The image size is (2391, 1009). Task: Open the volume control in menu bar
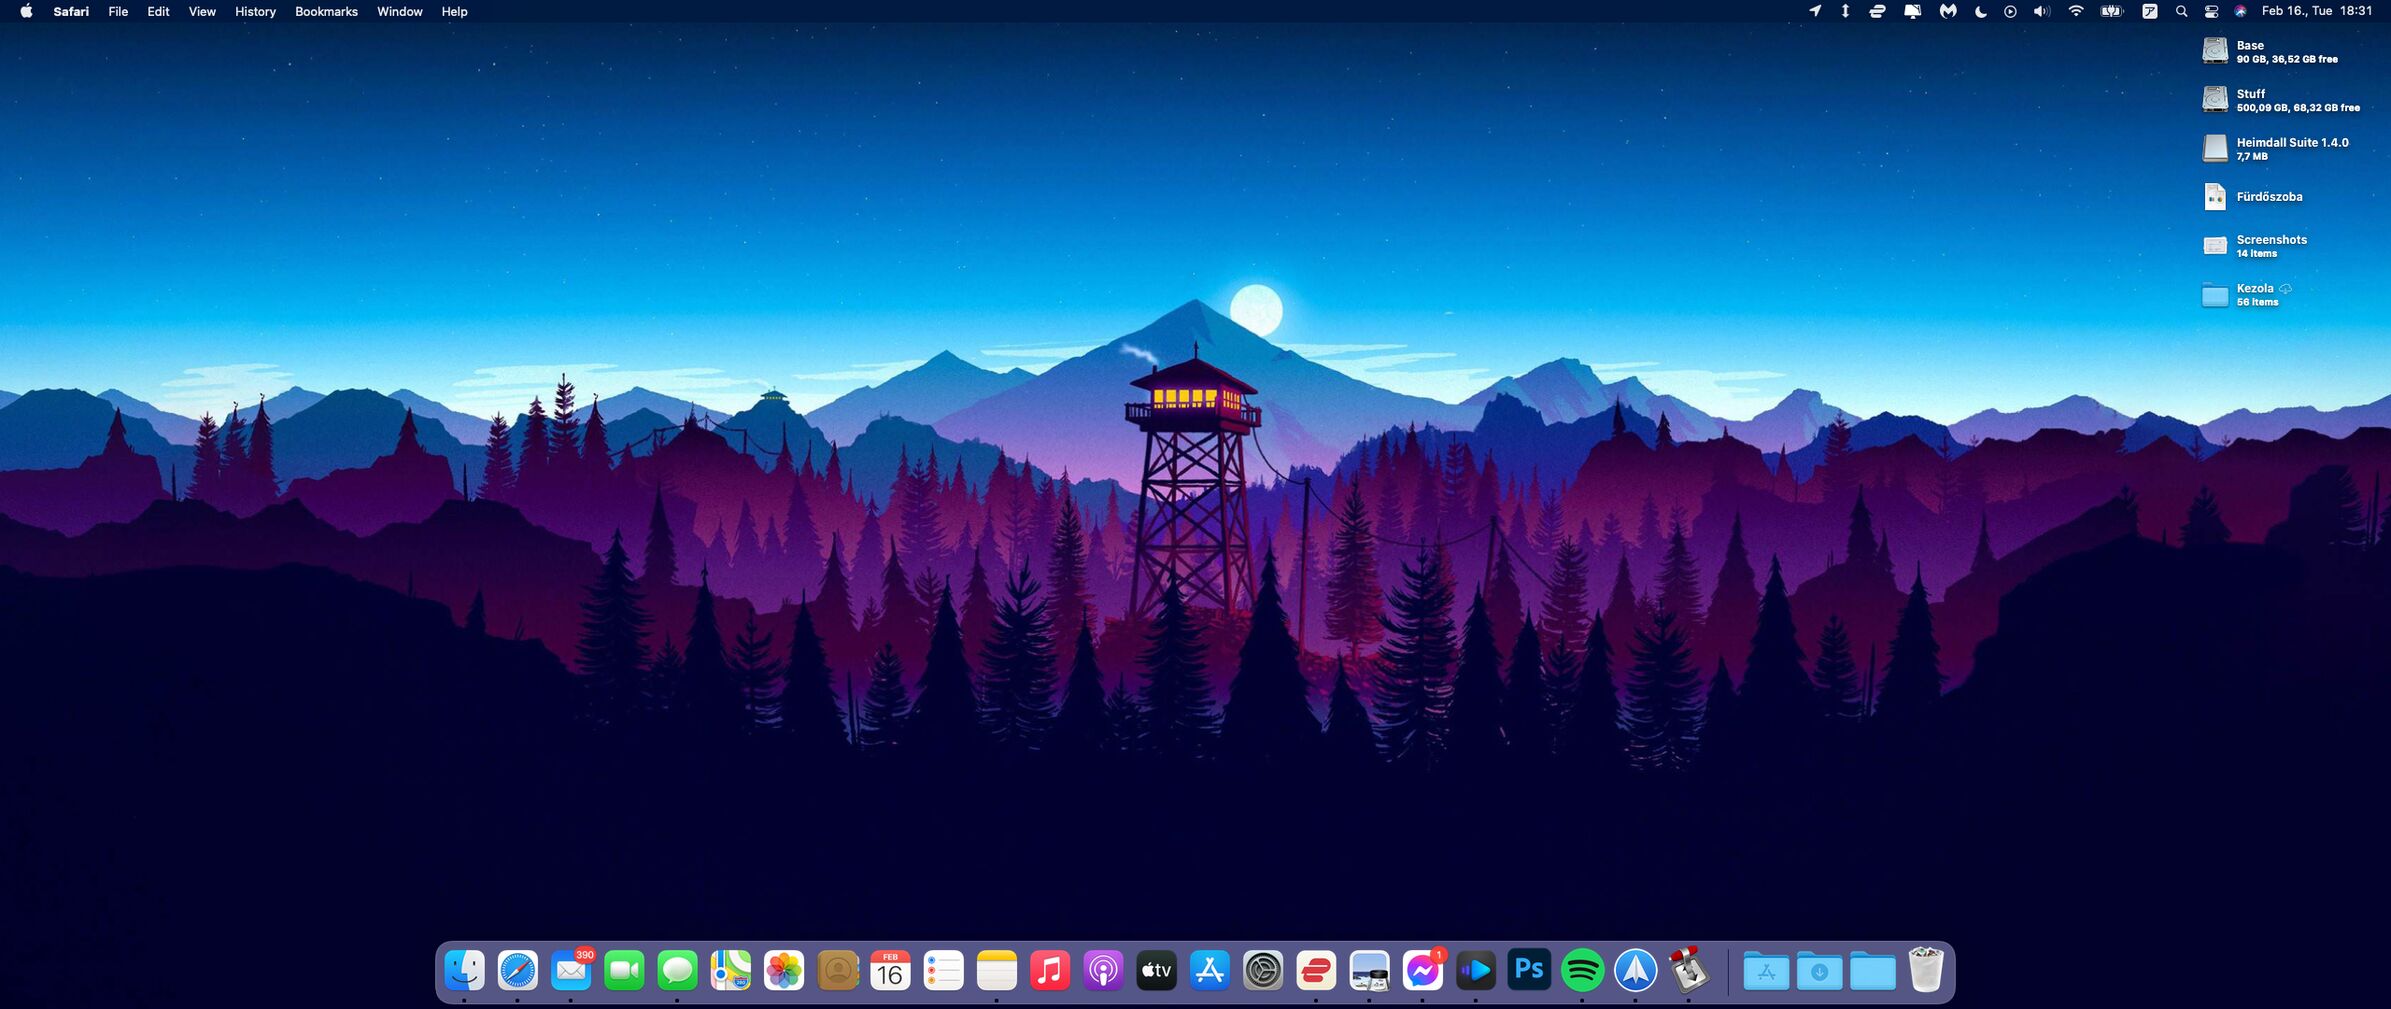[2041, 11]
